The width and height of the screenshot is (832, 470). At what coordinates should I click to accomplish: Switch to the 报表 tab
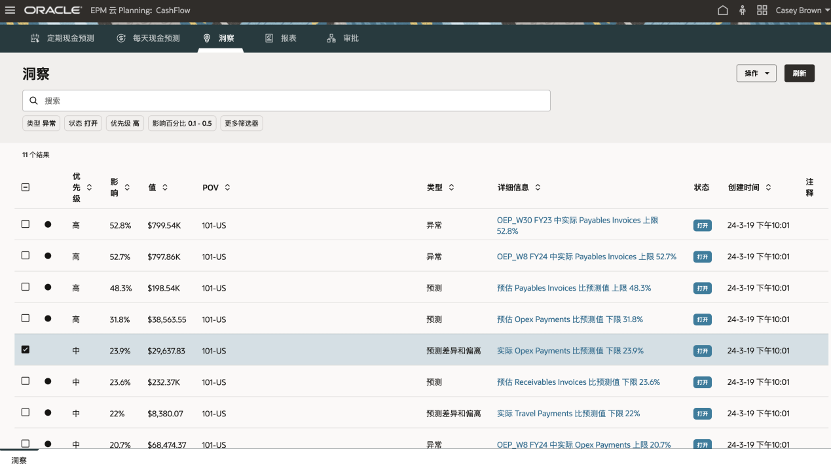(x=281, y=38)
